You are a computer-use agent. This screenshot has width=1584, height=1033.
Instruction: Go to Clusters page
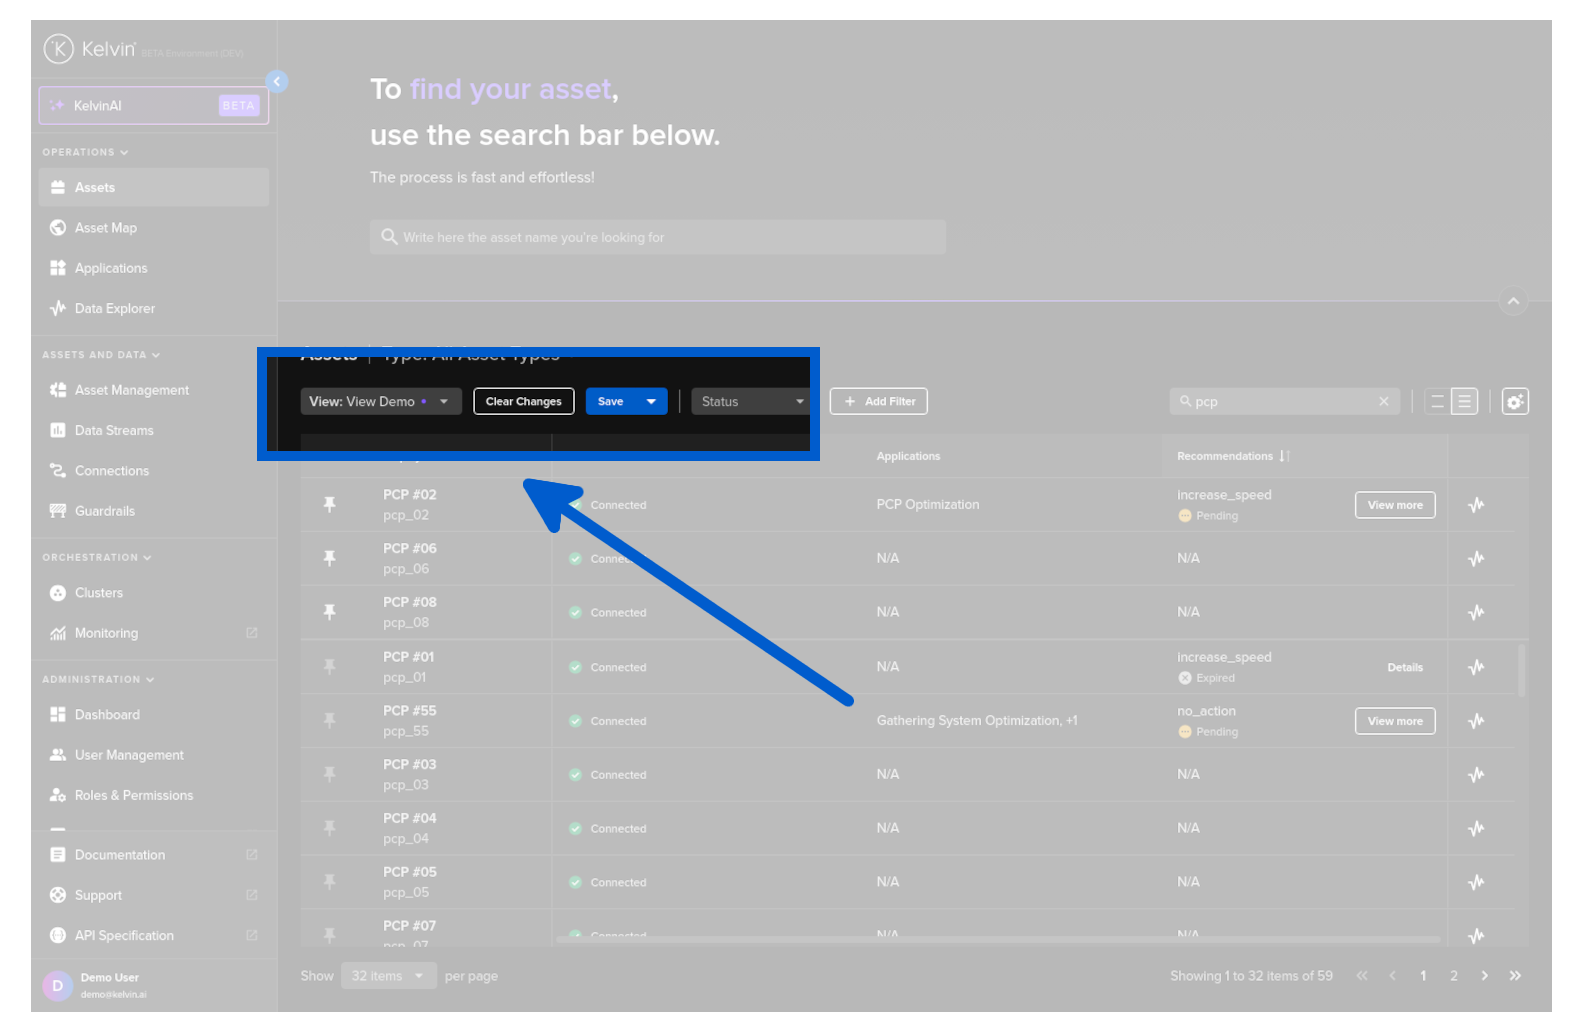point(99,593)
